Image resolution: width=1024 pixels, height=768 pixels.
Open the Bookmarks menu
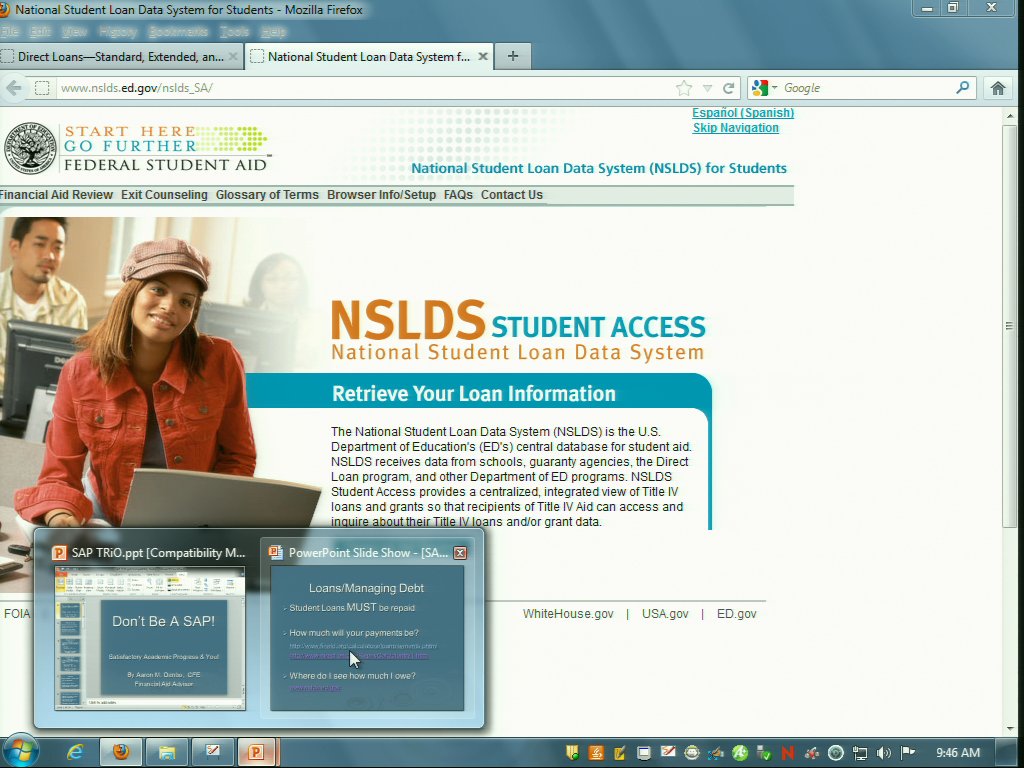tap(177, 32)
